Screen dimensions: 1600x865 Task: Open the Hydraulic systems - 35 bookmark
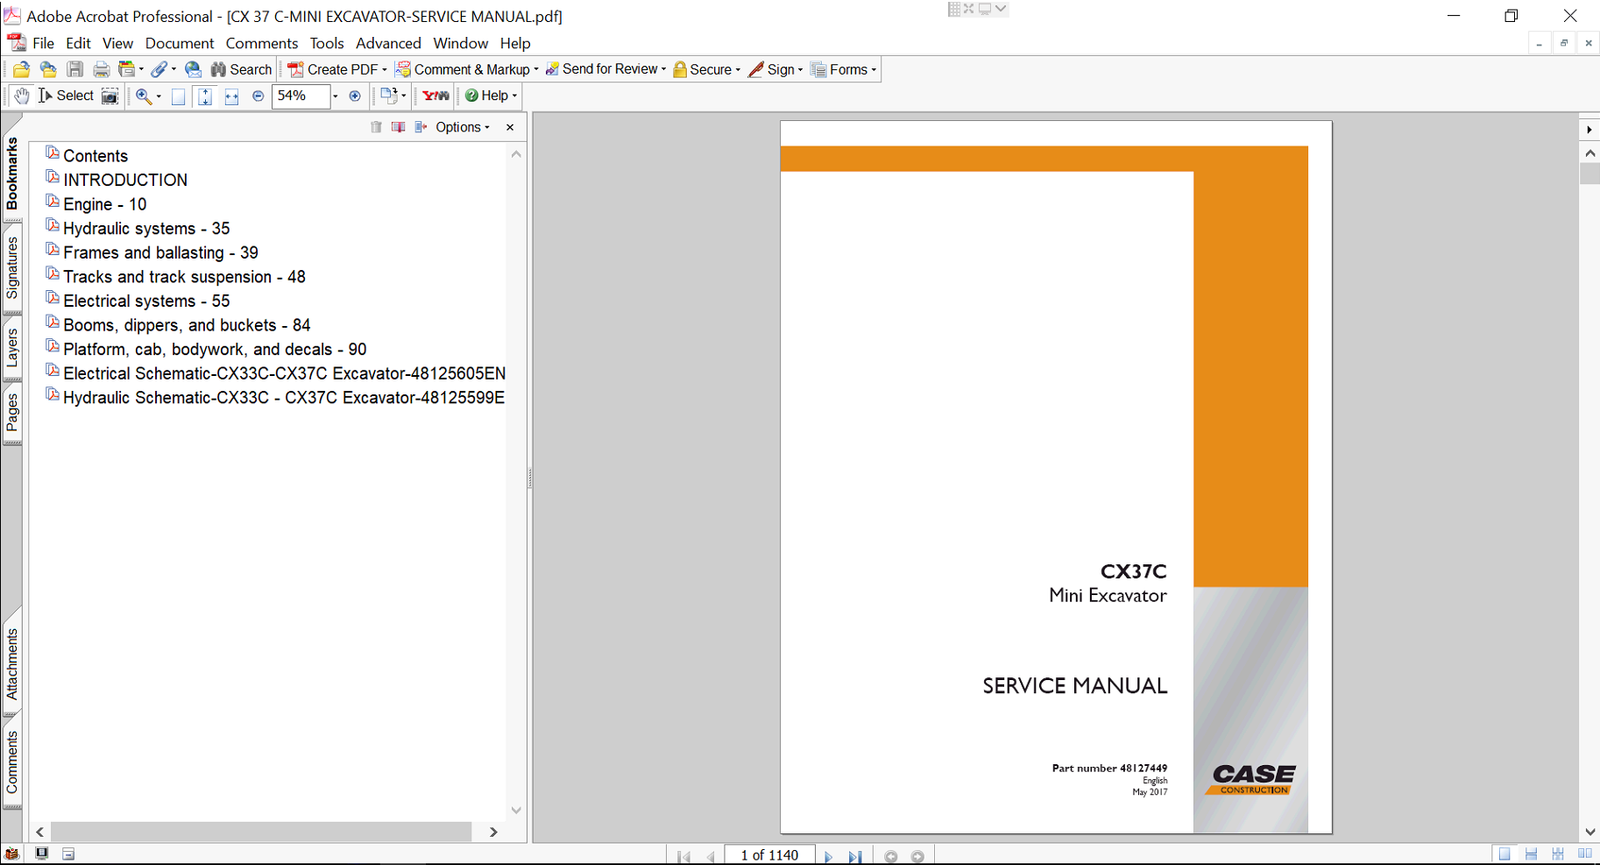146,228
